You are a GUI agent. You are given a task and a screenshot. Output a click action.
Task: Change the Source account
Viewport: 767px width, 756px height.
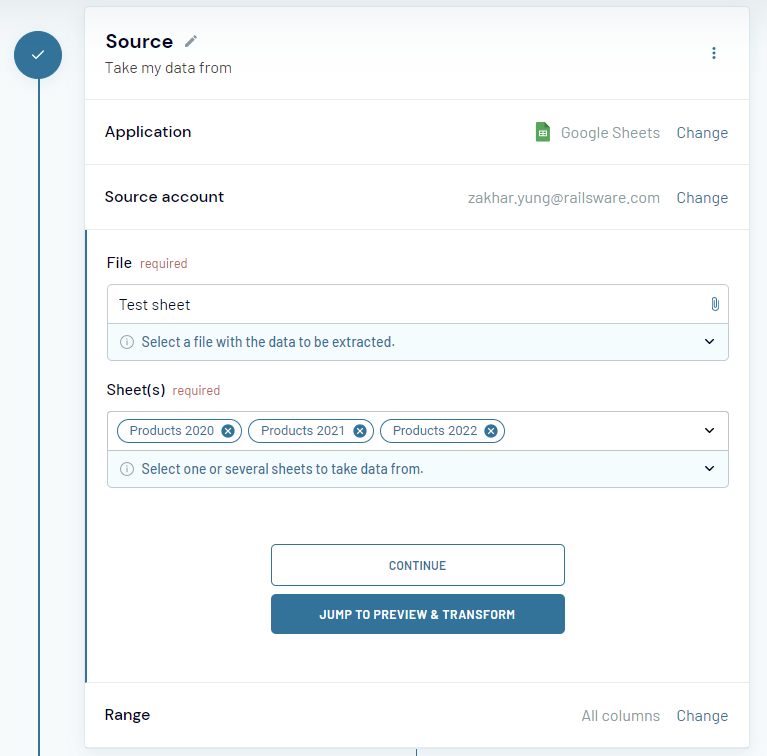(x=702, y=198)
